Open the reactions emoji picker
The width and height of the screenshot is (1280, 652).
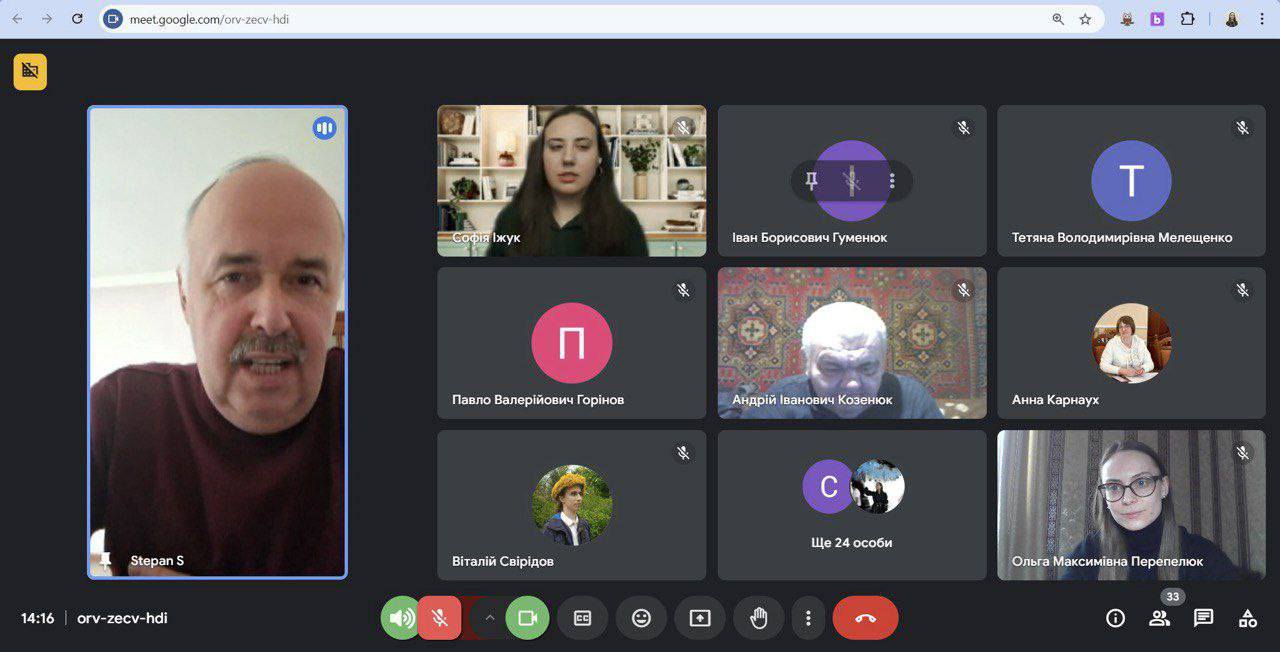tap(641, 618)
